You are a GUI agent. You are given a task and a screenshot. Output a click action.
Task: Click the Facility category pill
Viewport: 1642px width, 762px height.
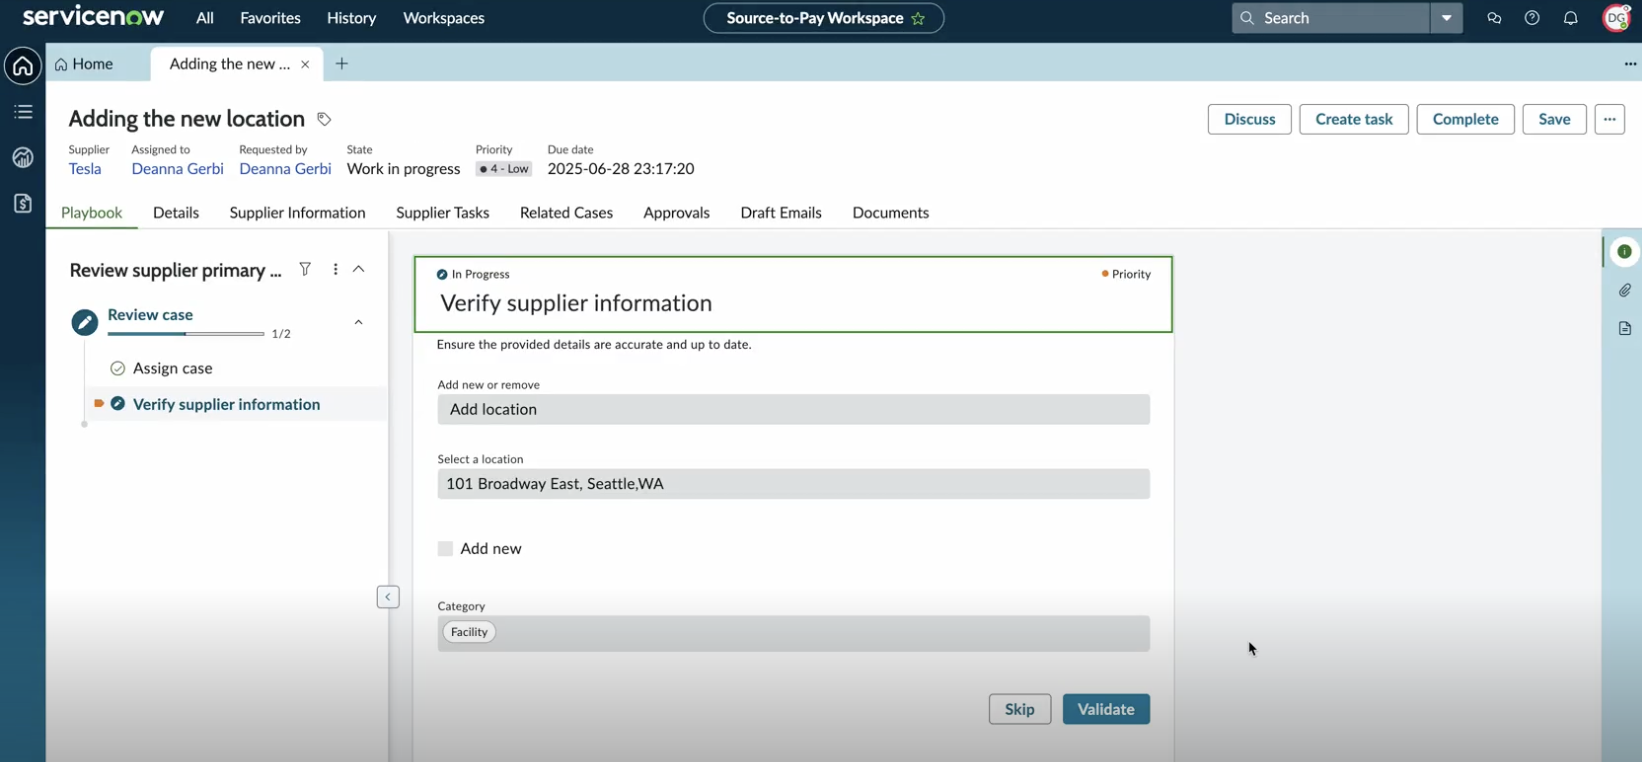(469, 632)
